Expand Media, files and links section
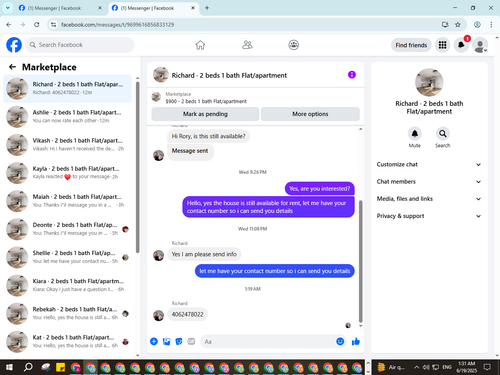Screen dimensions: 500x375 tap(429, 199)
